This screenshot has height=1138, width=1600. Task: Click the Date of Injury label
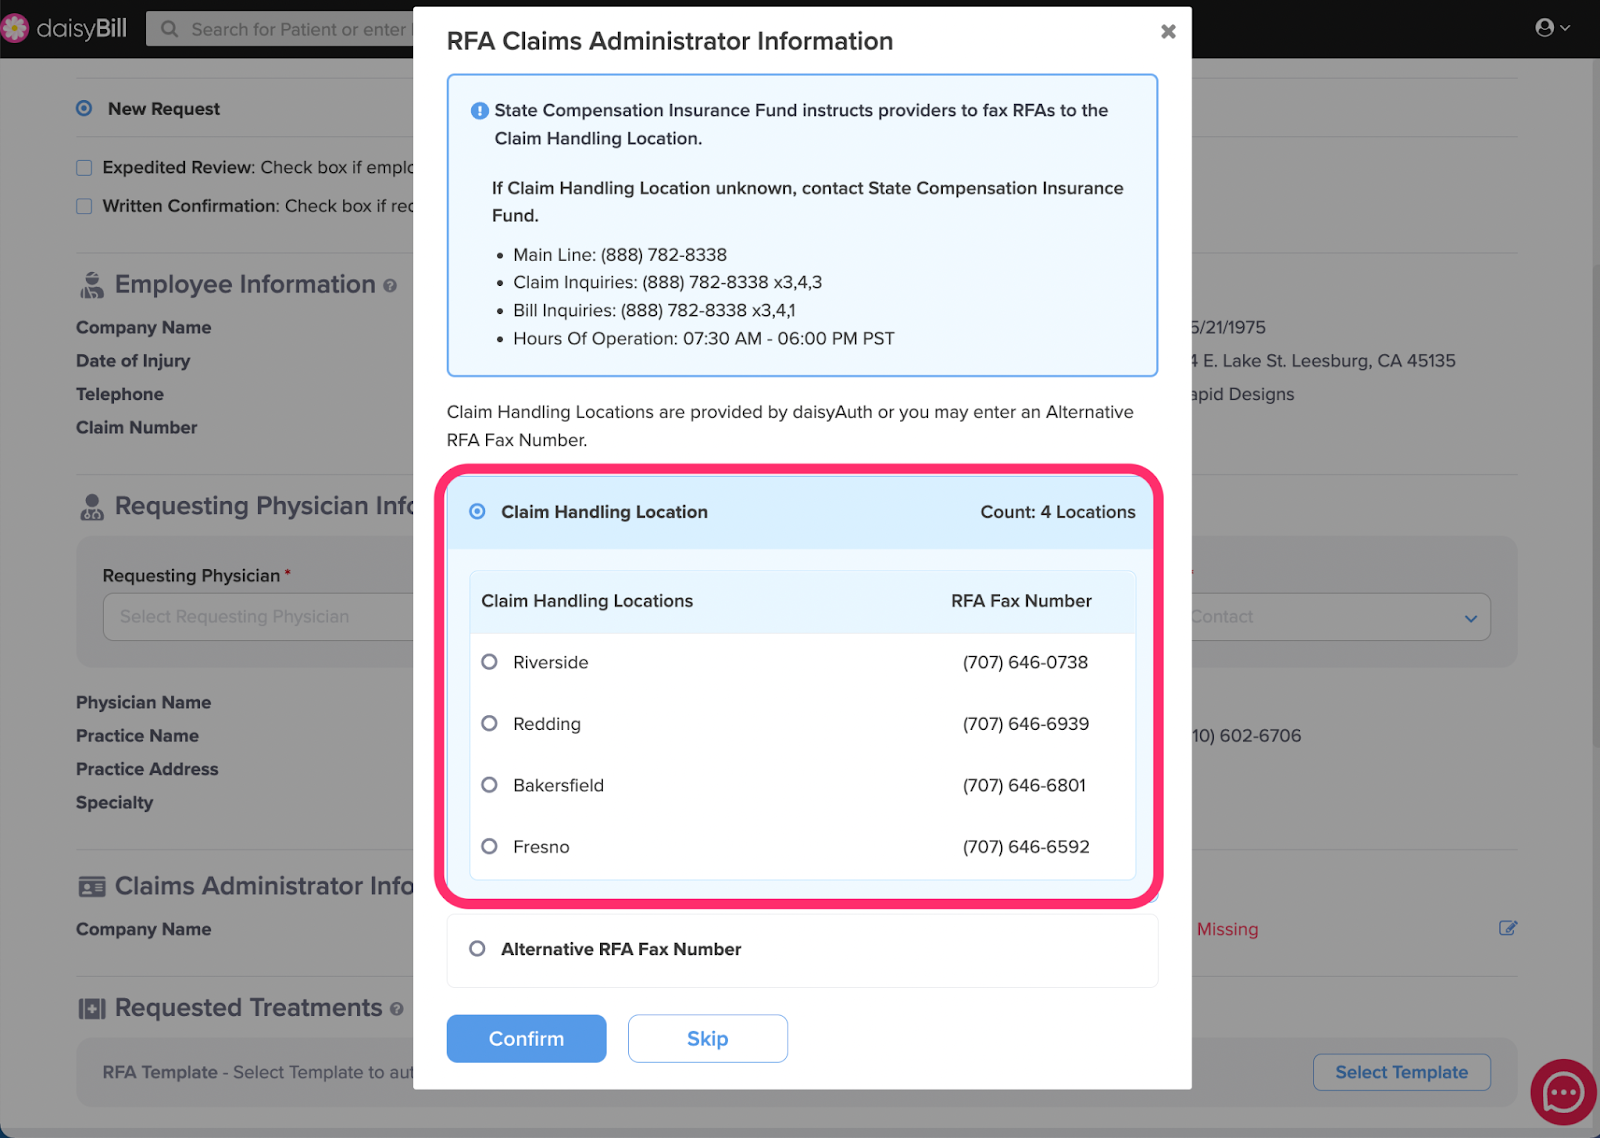(133, 361)
